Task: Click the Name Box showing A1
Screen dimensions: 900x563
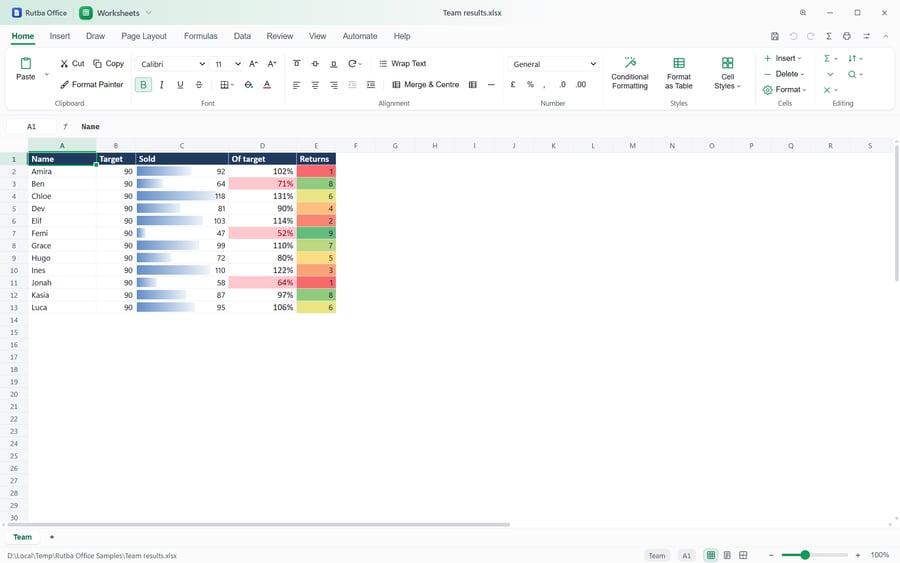Action: pos(32,127)
